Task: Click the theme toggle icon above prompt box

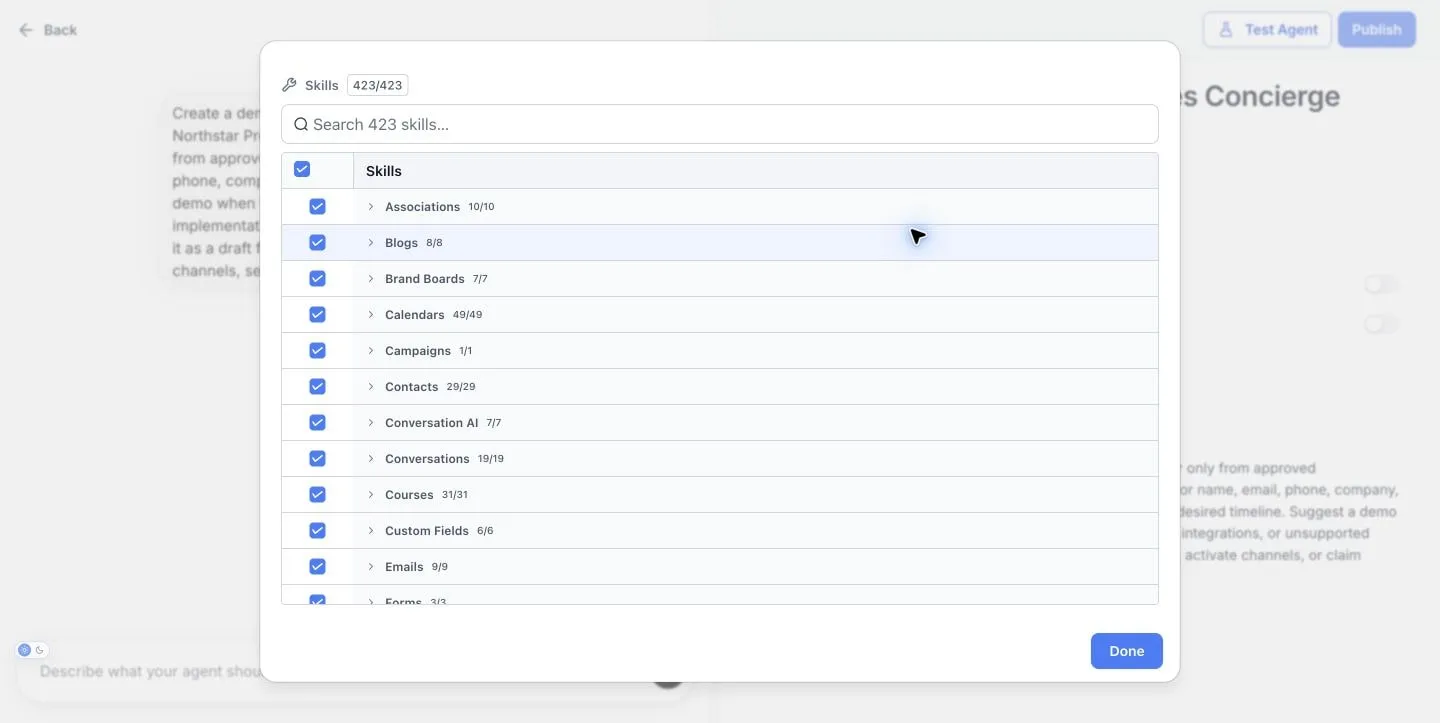Action: 32,650
